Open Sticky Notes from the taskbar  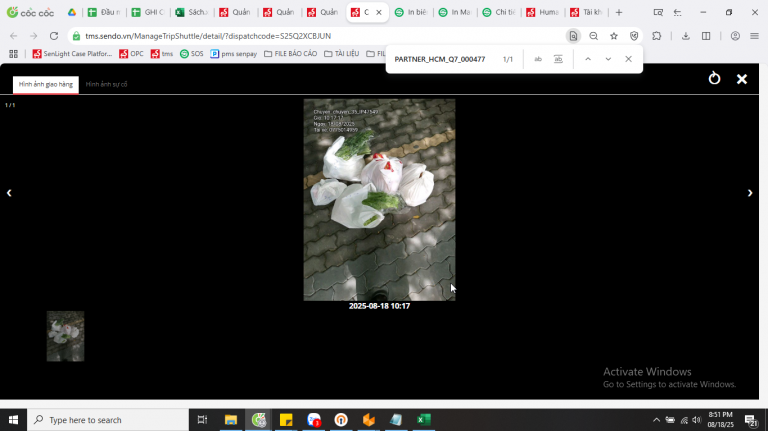(286, 420)
